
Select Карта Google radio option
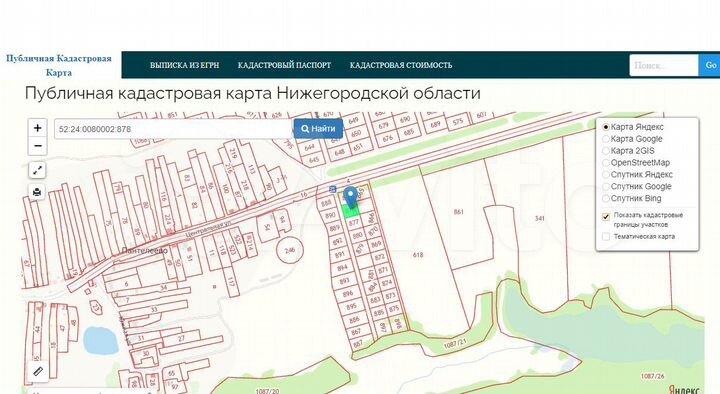click(606, 139)
